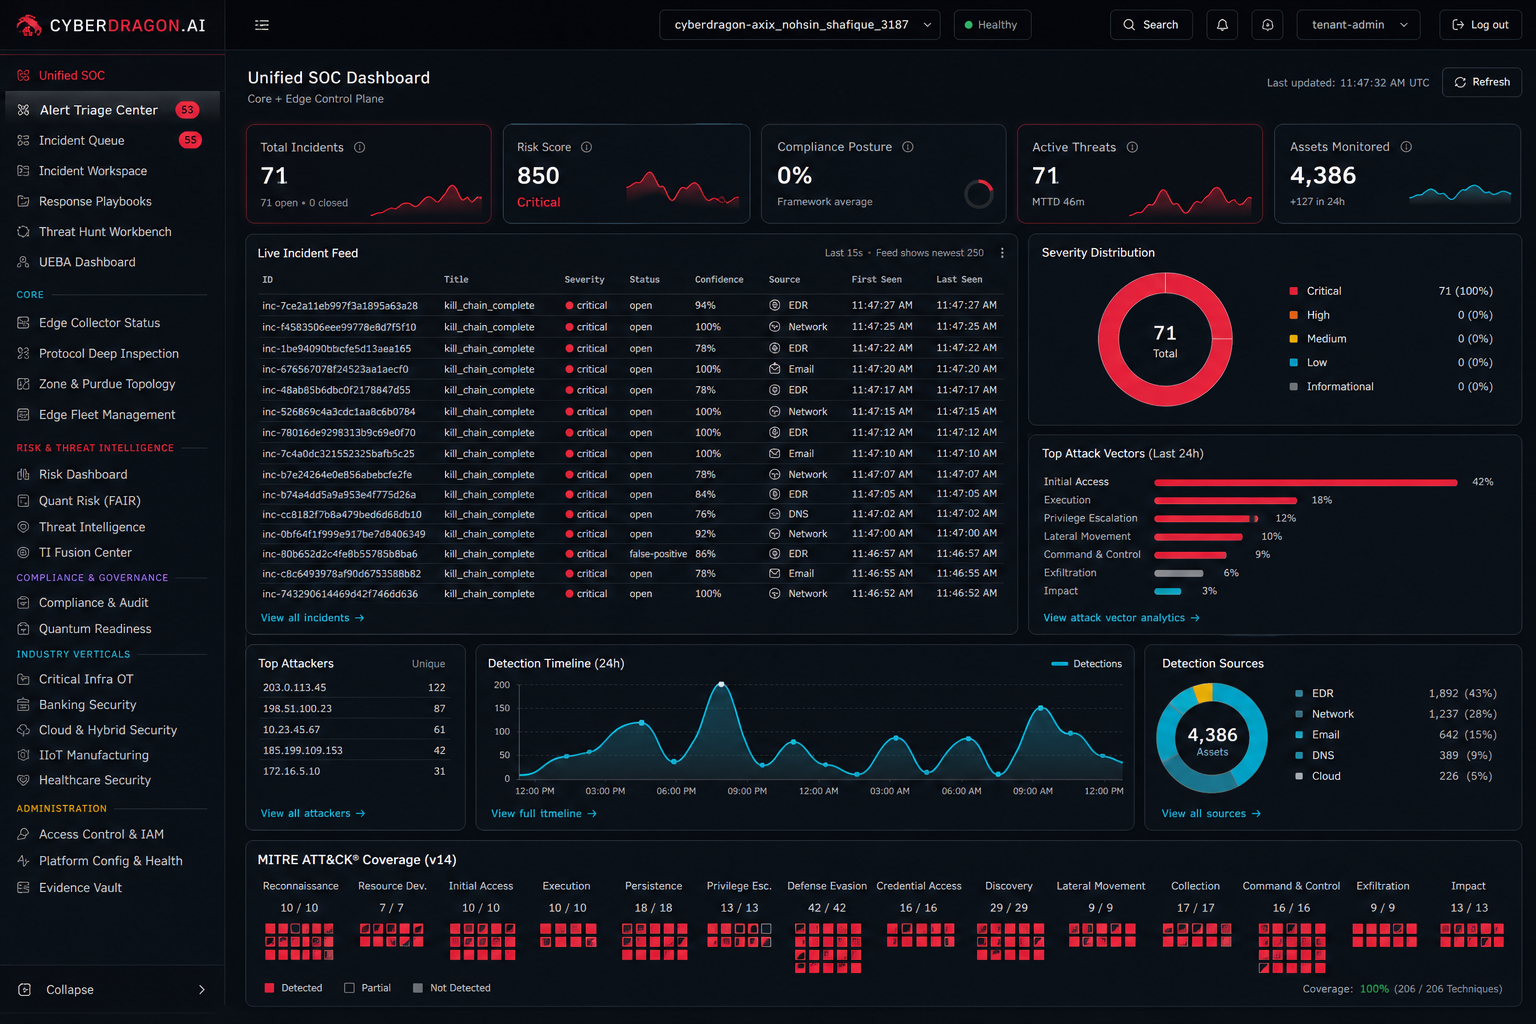The height and width of the screenshot is (1024, 1536).
Task: Click the info icon beside Risk Score
Action: click(586, 147)
